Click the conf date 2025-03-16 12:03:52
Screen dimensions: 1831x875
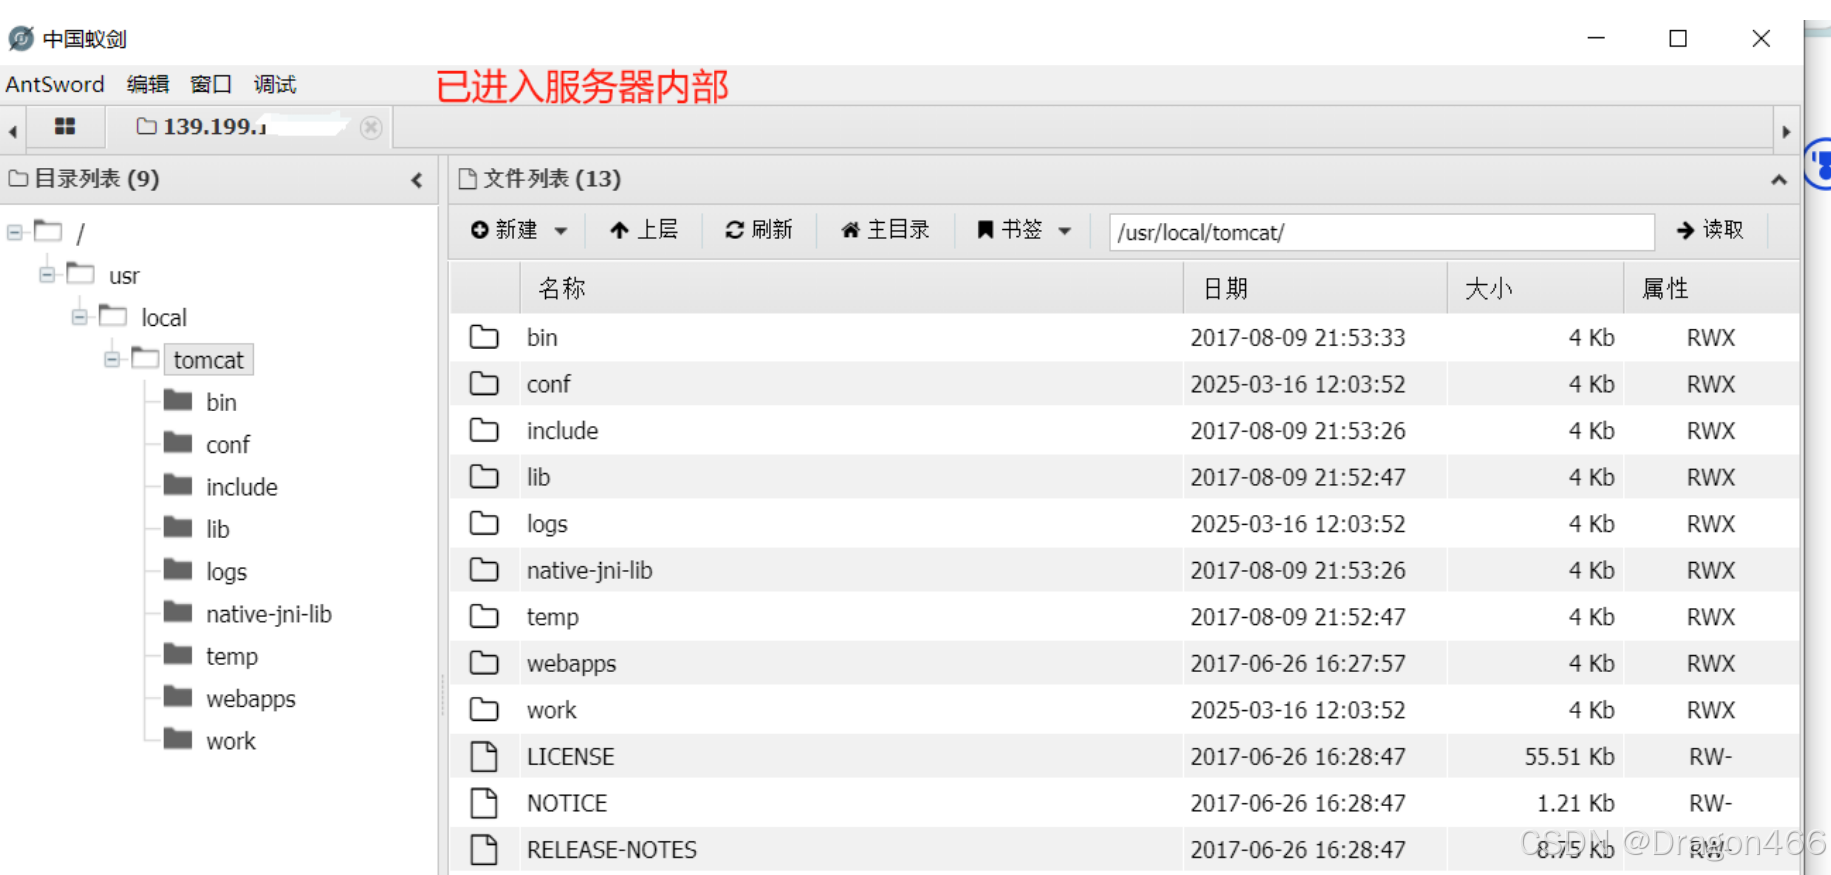coord(1298,384)
